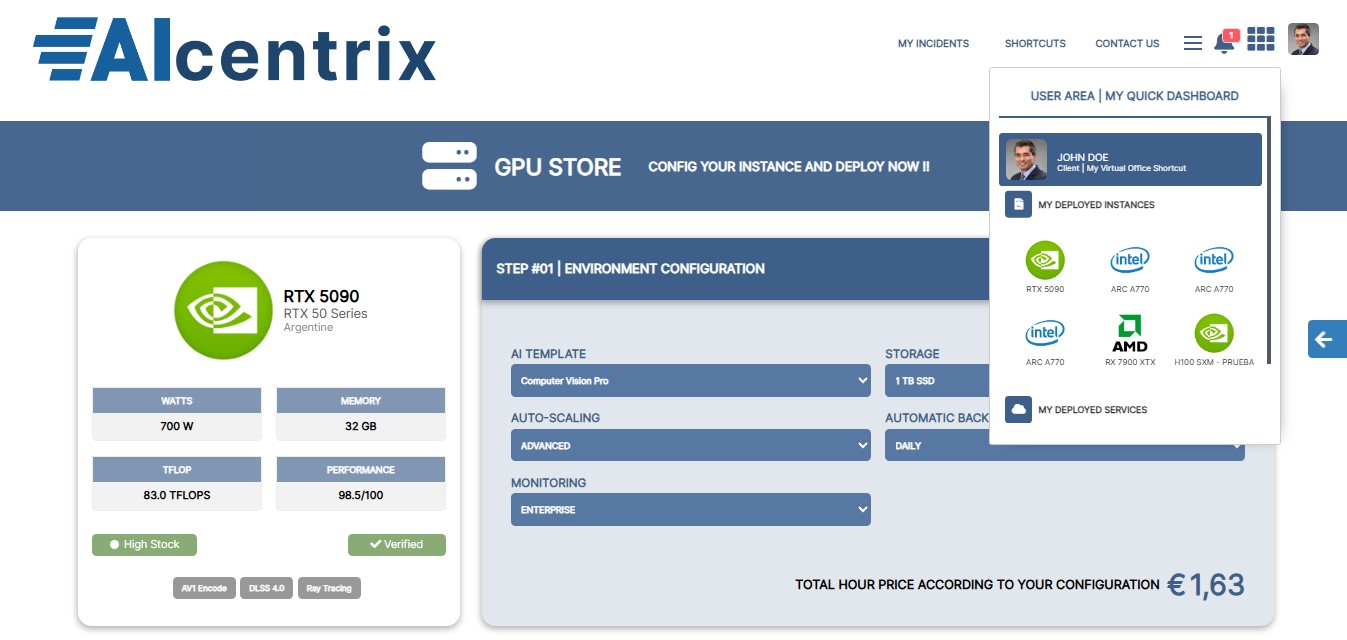The width and height of the screenshot is (1347, 640).
Task: Go to My Incidents
Action: click(933, 44)
